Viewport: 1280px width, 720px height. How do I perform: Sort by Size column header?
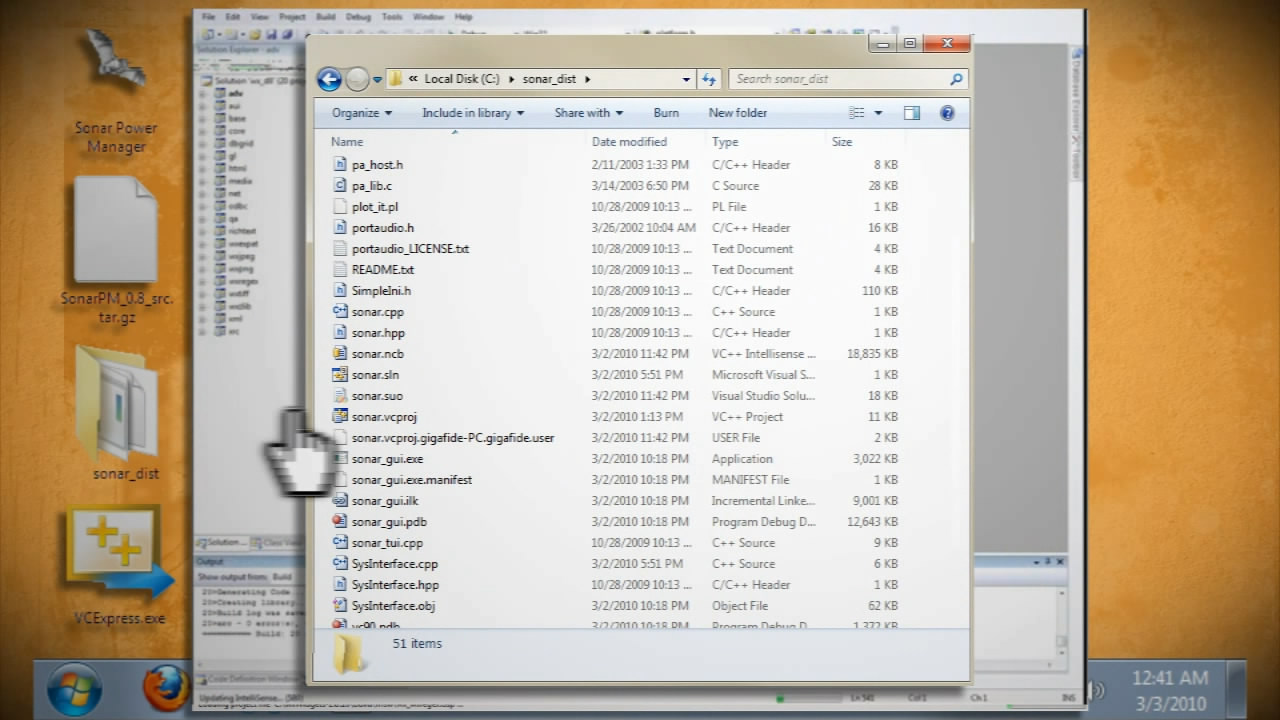tap(866, 142)
